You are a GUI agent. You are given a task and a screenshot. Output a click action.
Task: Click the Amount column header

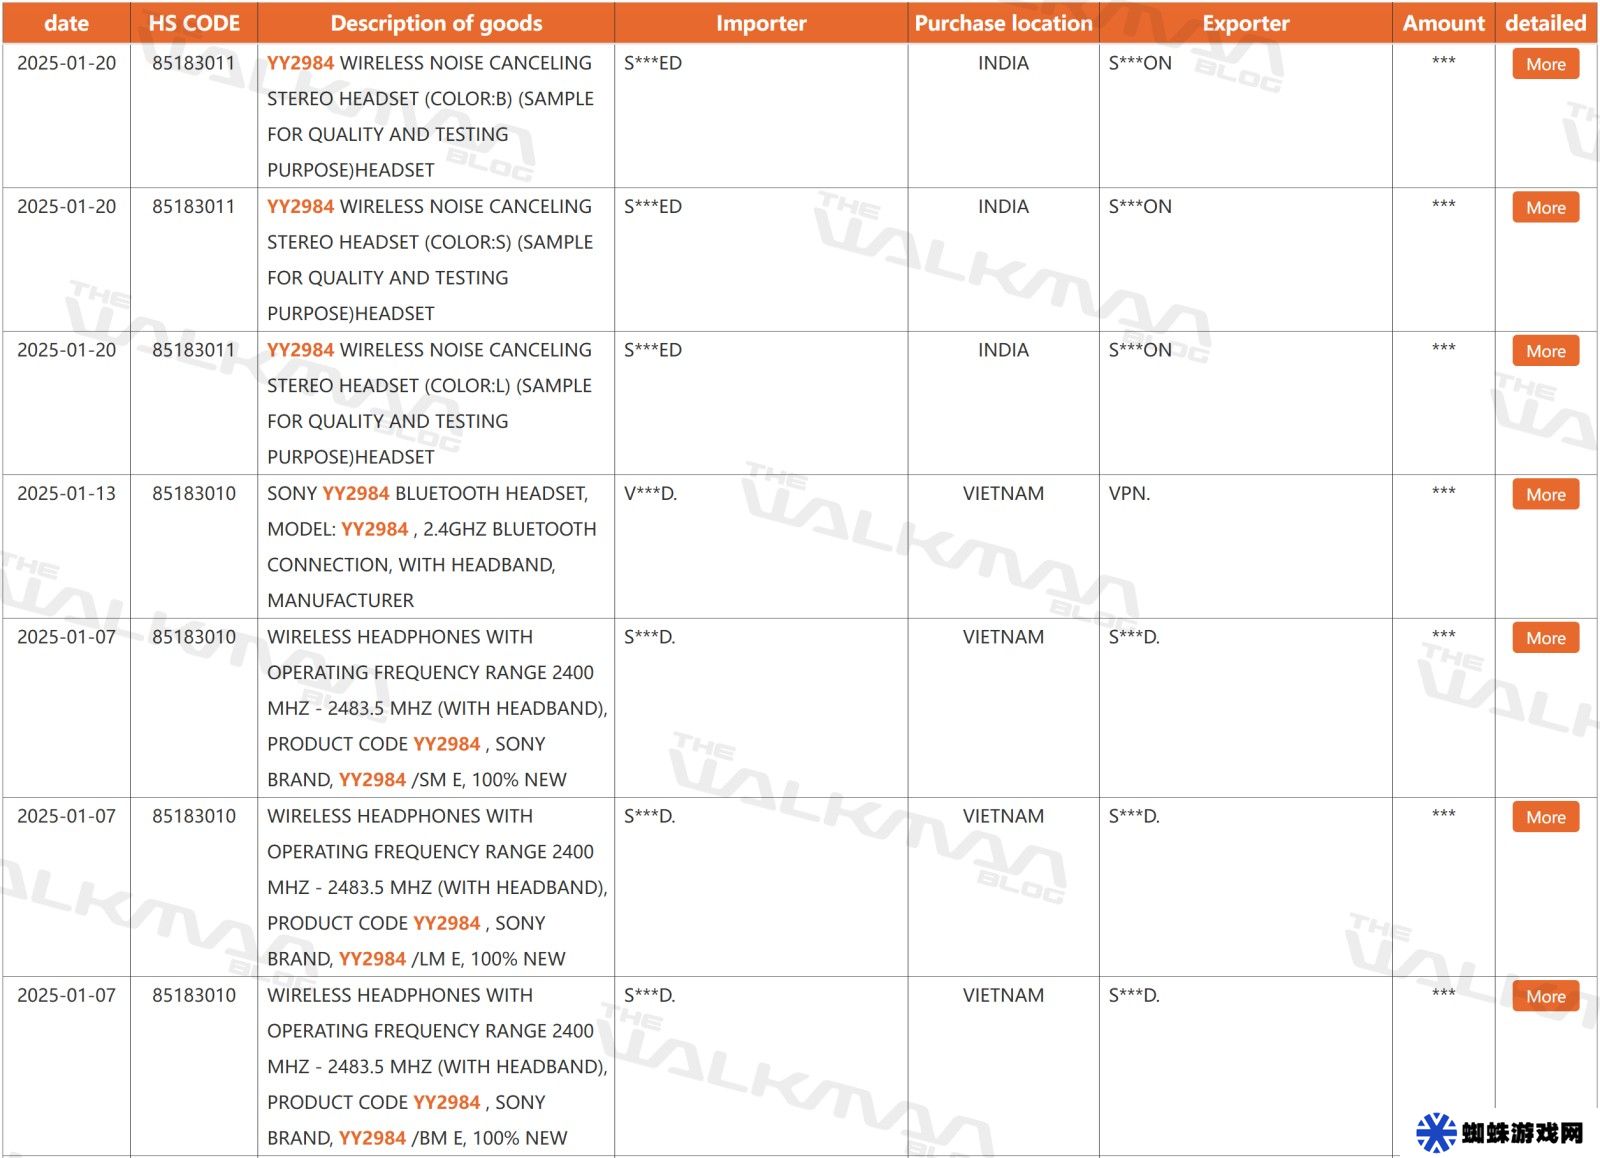point(1443,23)
